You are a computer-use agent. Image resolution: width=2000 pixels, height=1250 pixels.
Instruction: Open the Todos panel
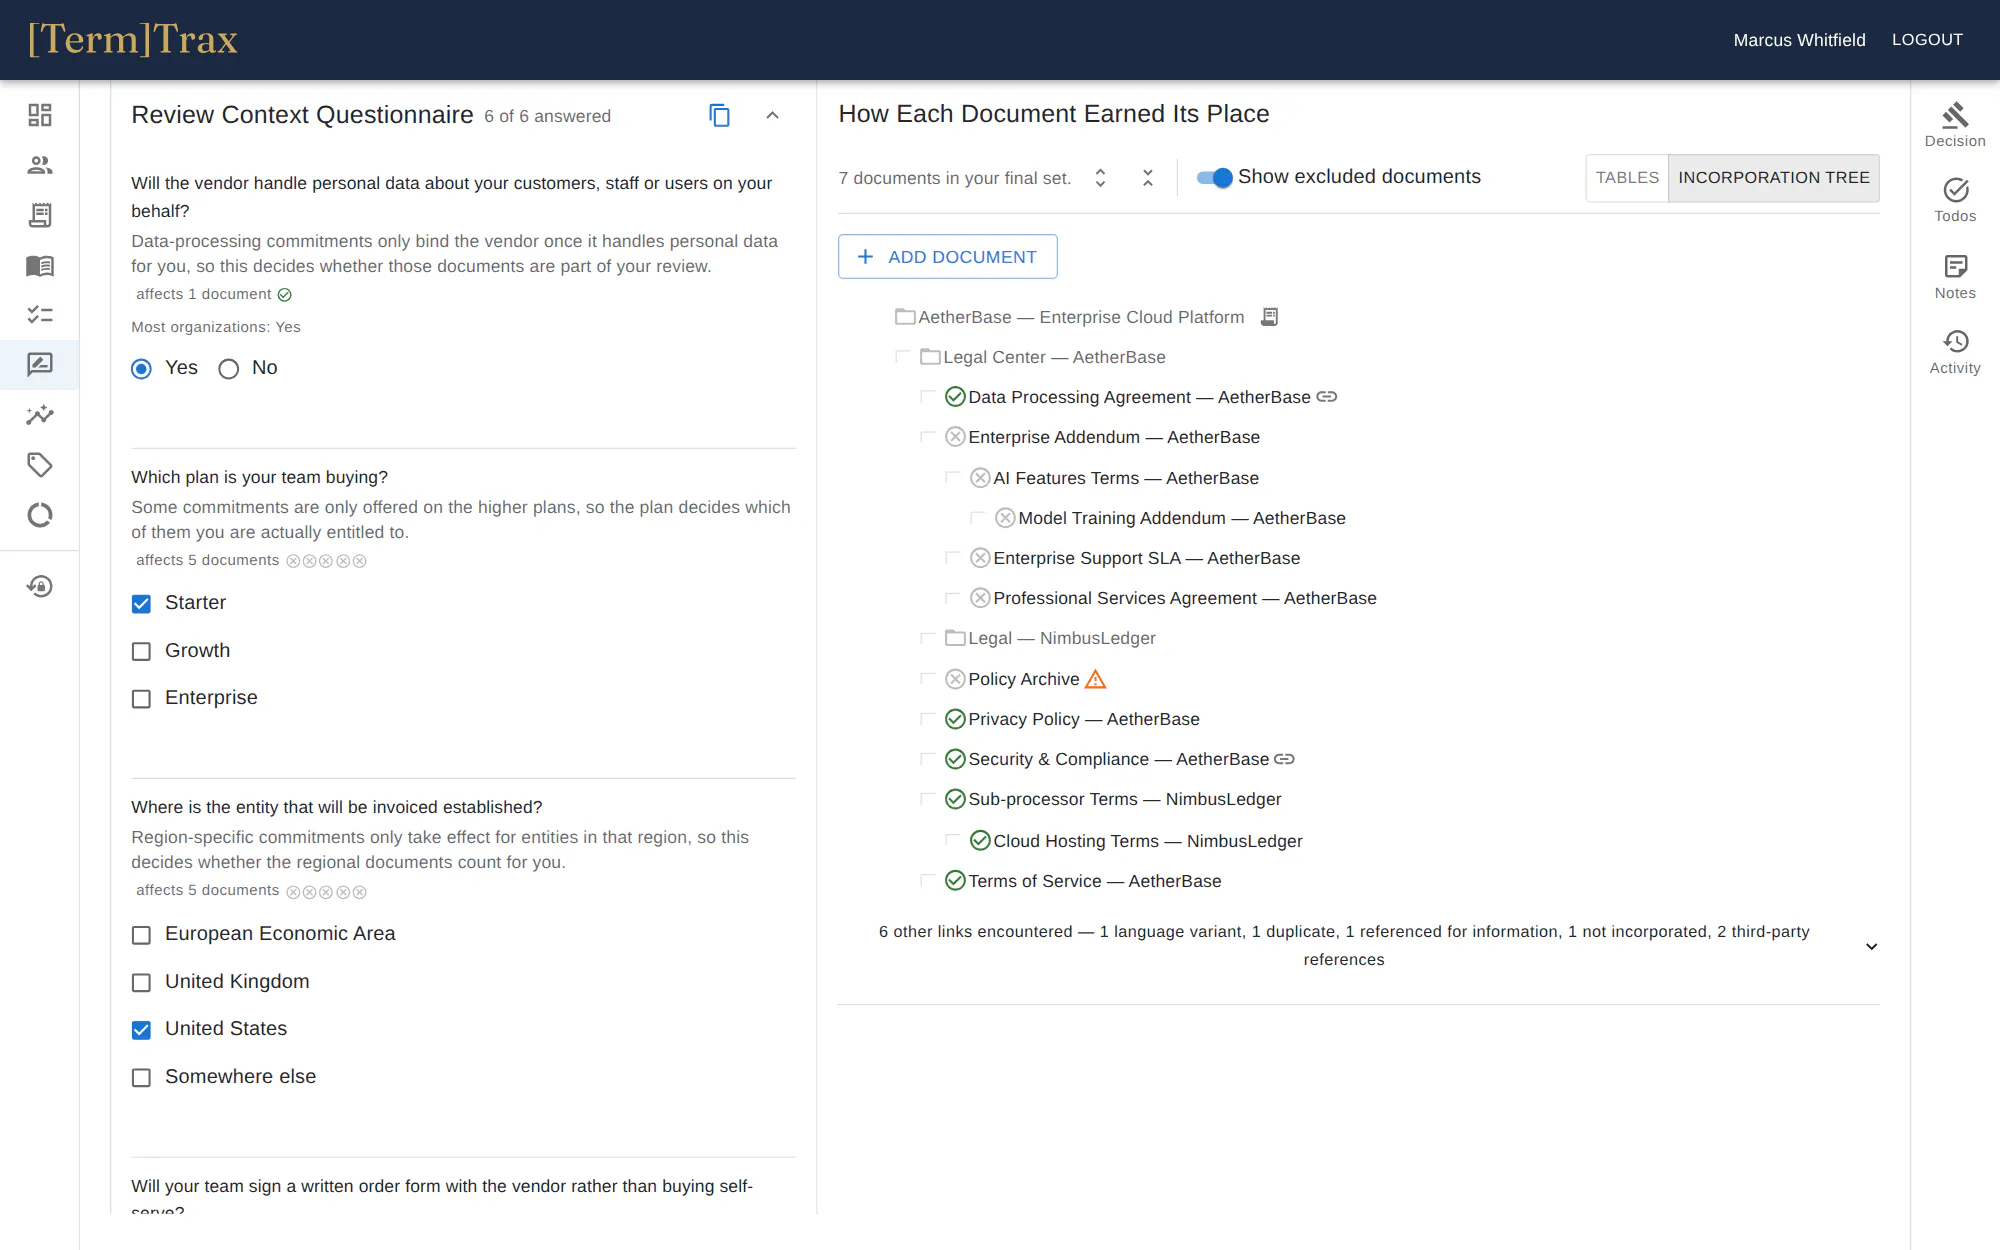pos(1955,200)
